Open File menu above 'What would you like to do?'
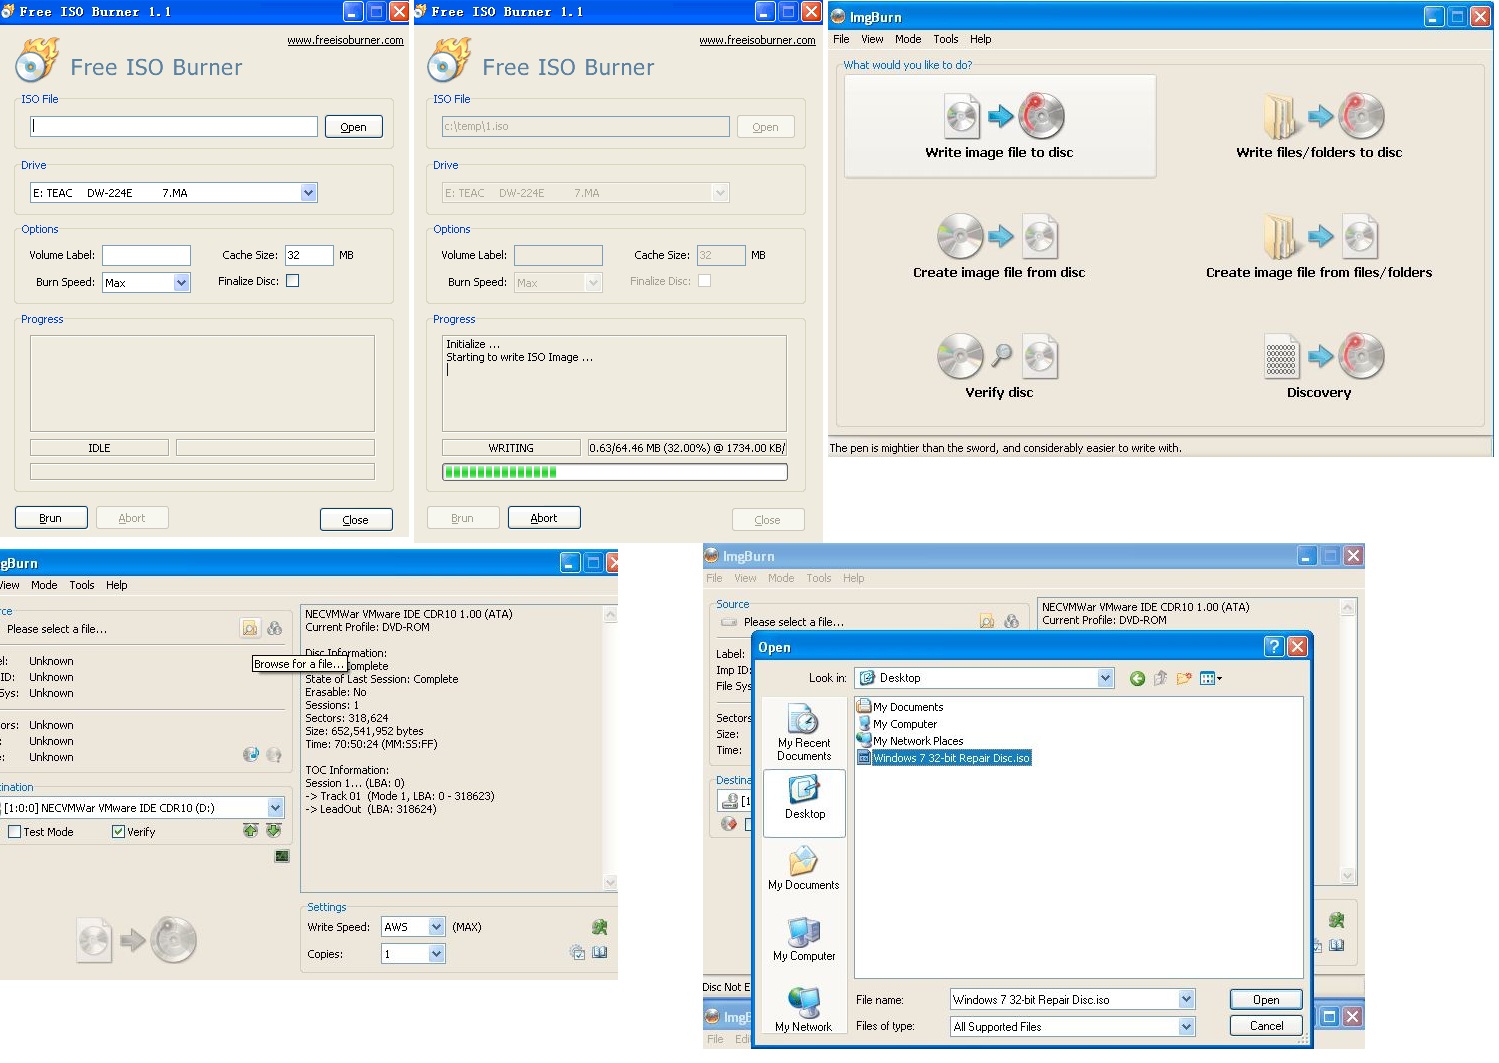The height and width of the screenshot is (1063, 1499). coord(841,39)
